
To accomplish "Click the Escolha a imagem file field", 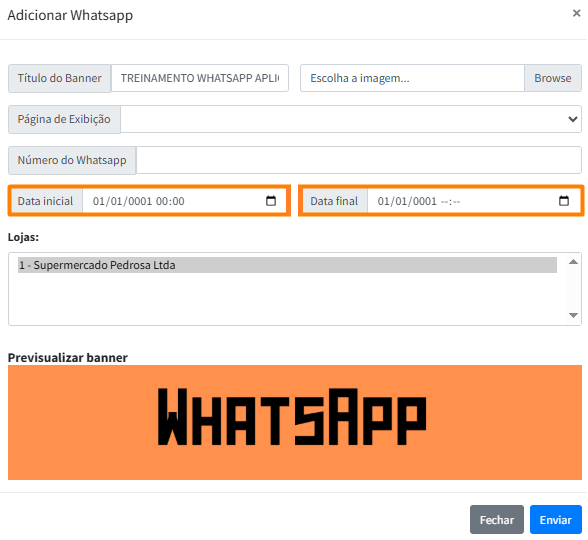I will point(412,78).
